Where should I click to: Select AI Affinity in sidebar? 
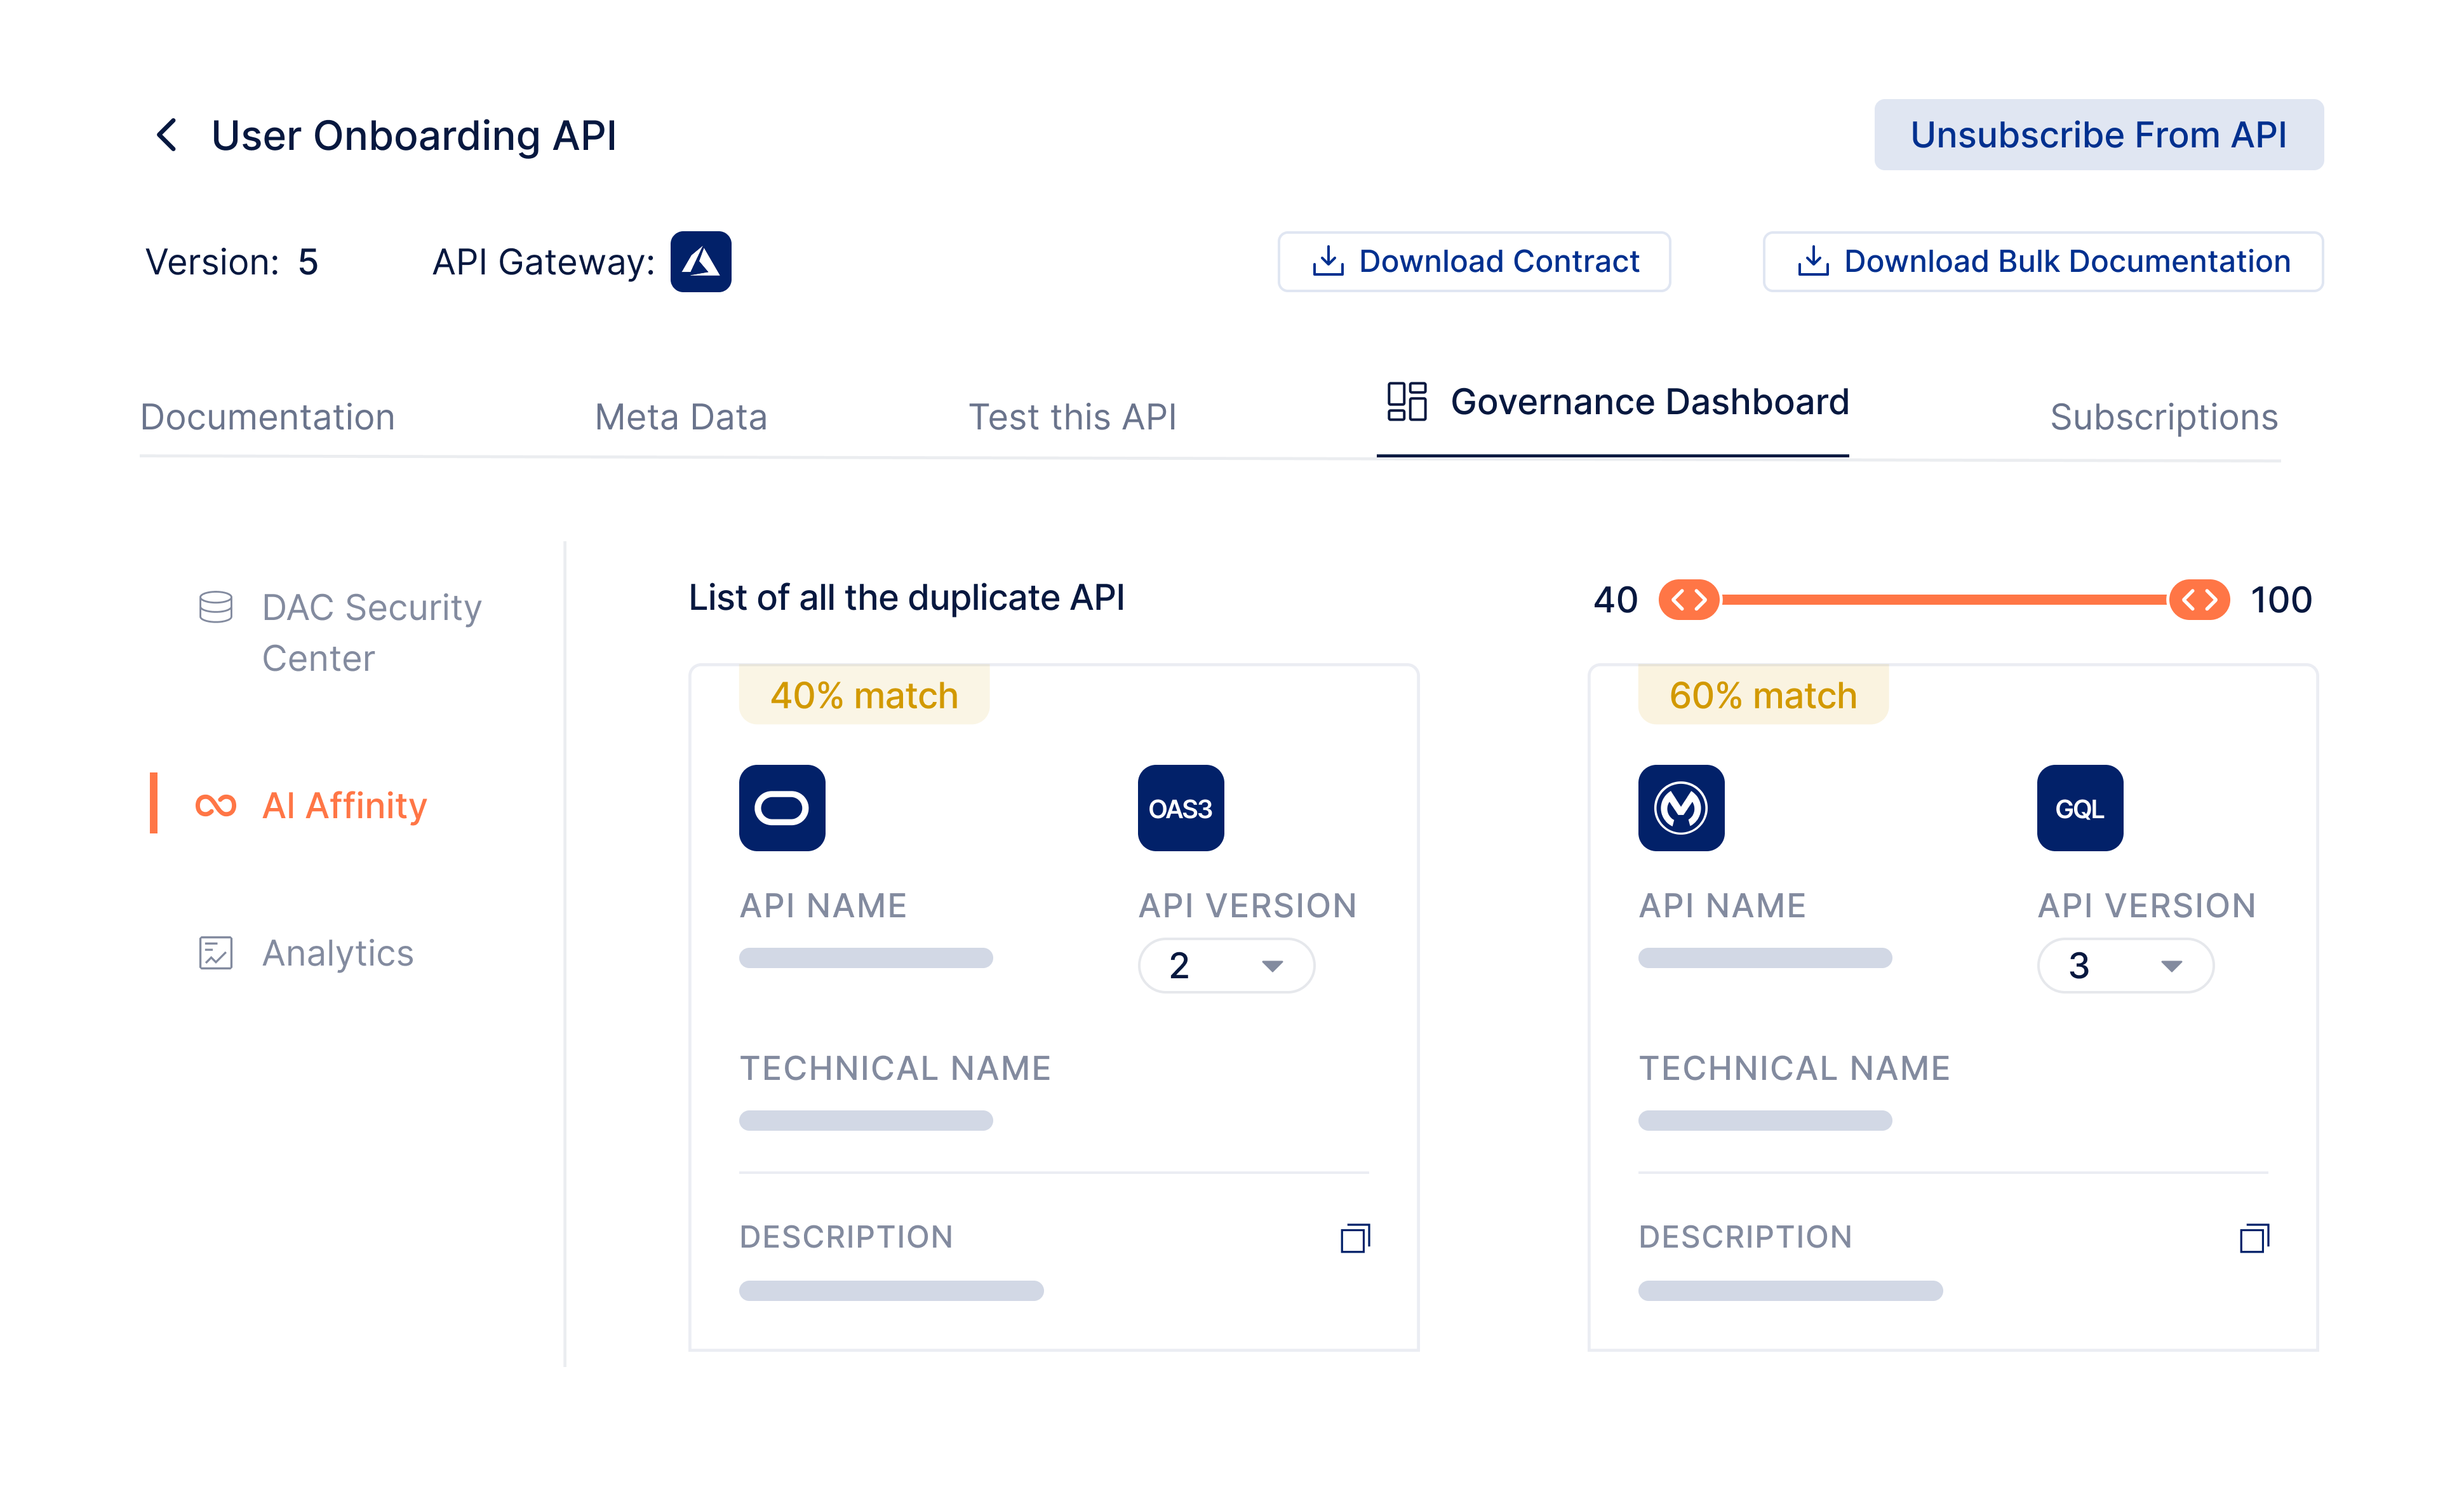click(344, 806)
